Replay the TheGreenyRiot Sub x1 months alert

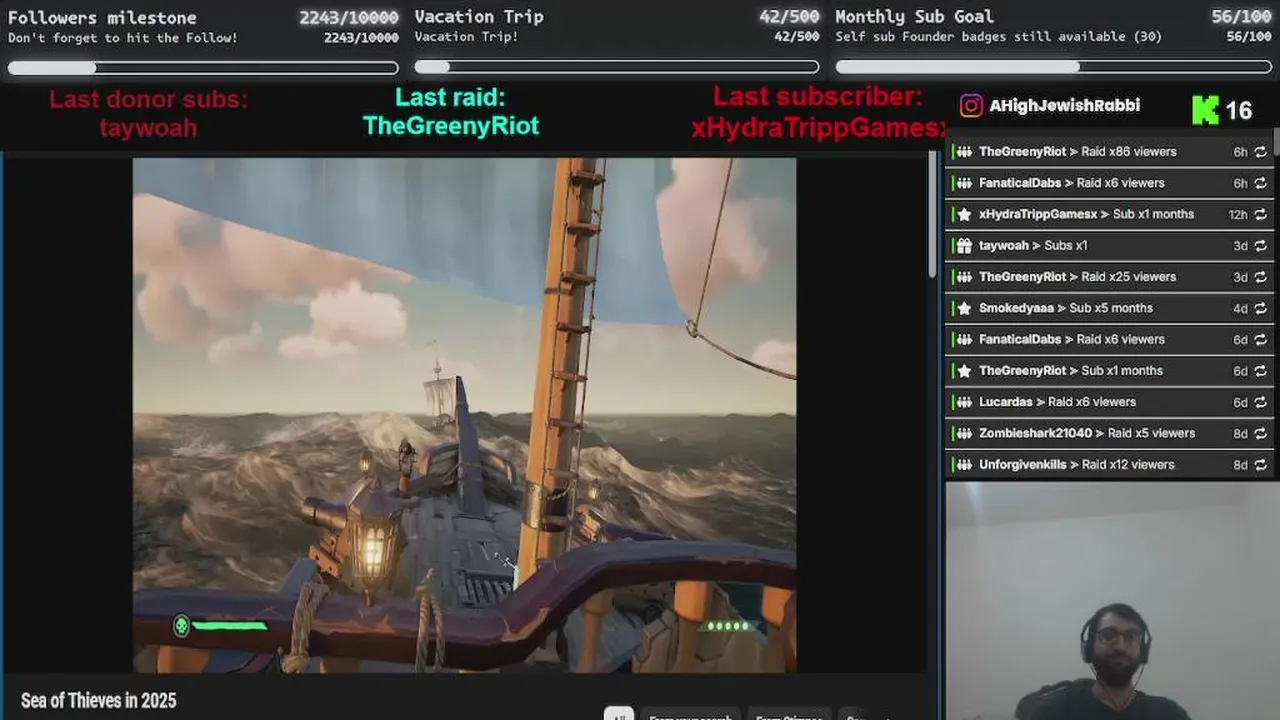(x=1260, y=370)
